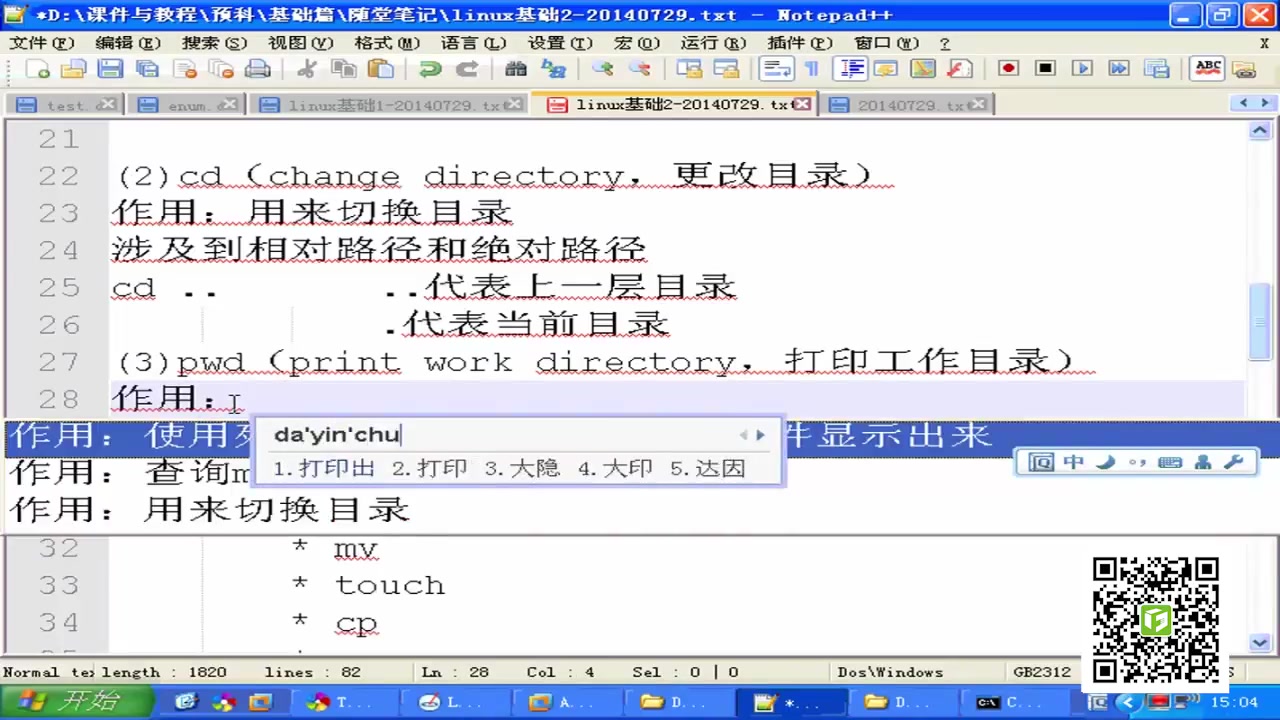
Task: Open the 插件(P) menu
Action: pyautogui.click(x=799, y=43)
